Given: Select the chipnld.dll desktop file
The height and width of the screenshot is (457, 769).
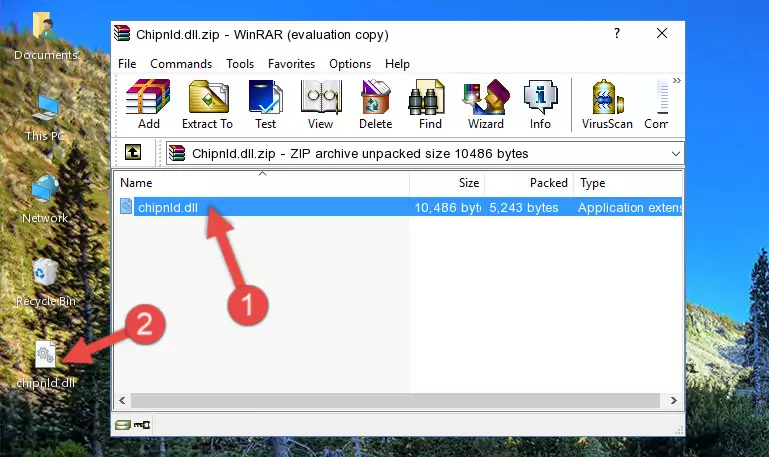Looking at the screenshot, I should coord(46,365).
